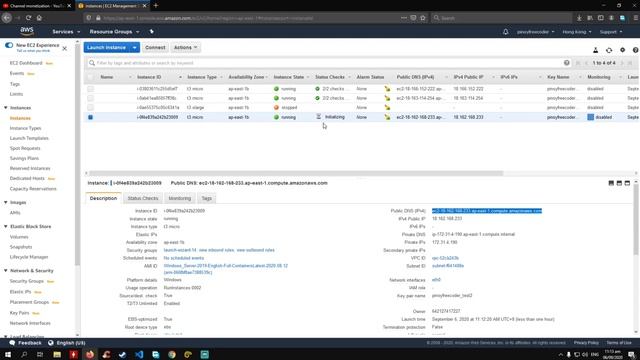Toggle the New EC2 Experience switch
Screen dimensions: 640x360
(9, 45)
